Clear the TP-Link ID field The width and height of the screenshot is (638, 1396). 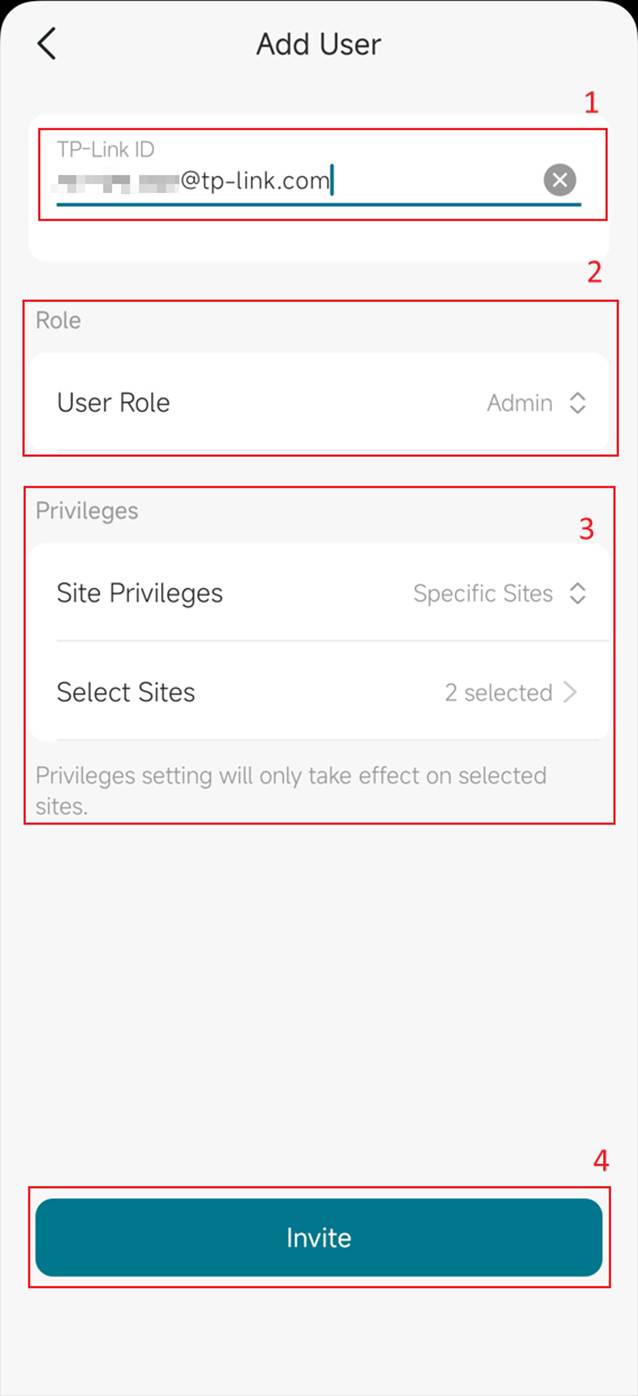559,180
